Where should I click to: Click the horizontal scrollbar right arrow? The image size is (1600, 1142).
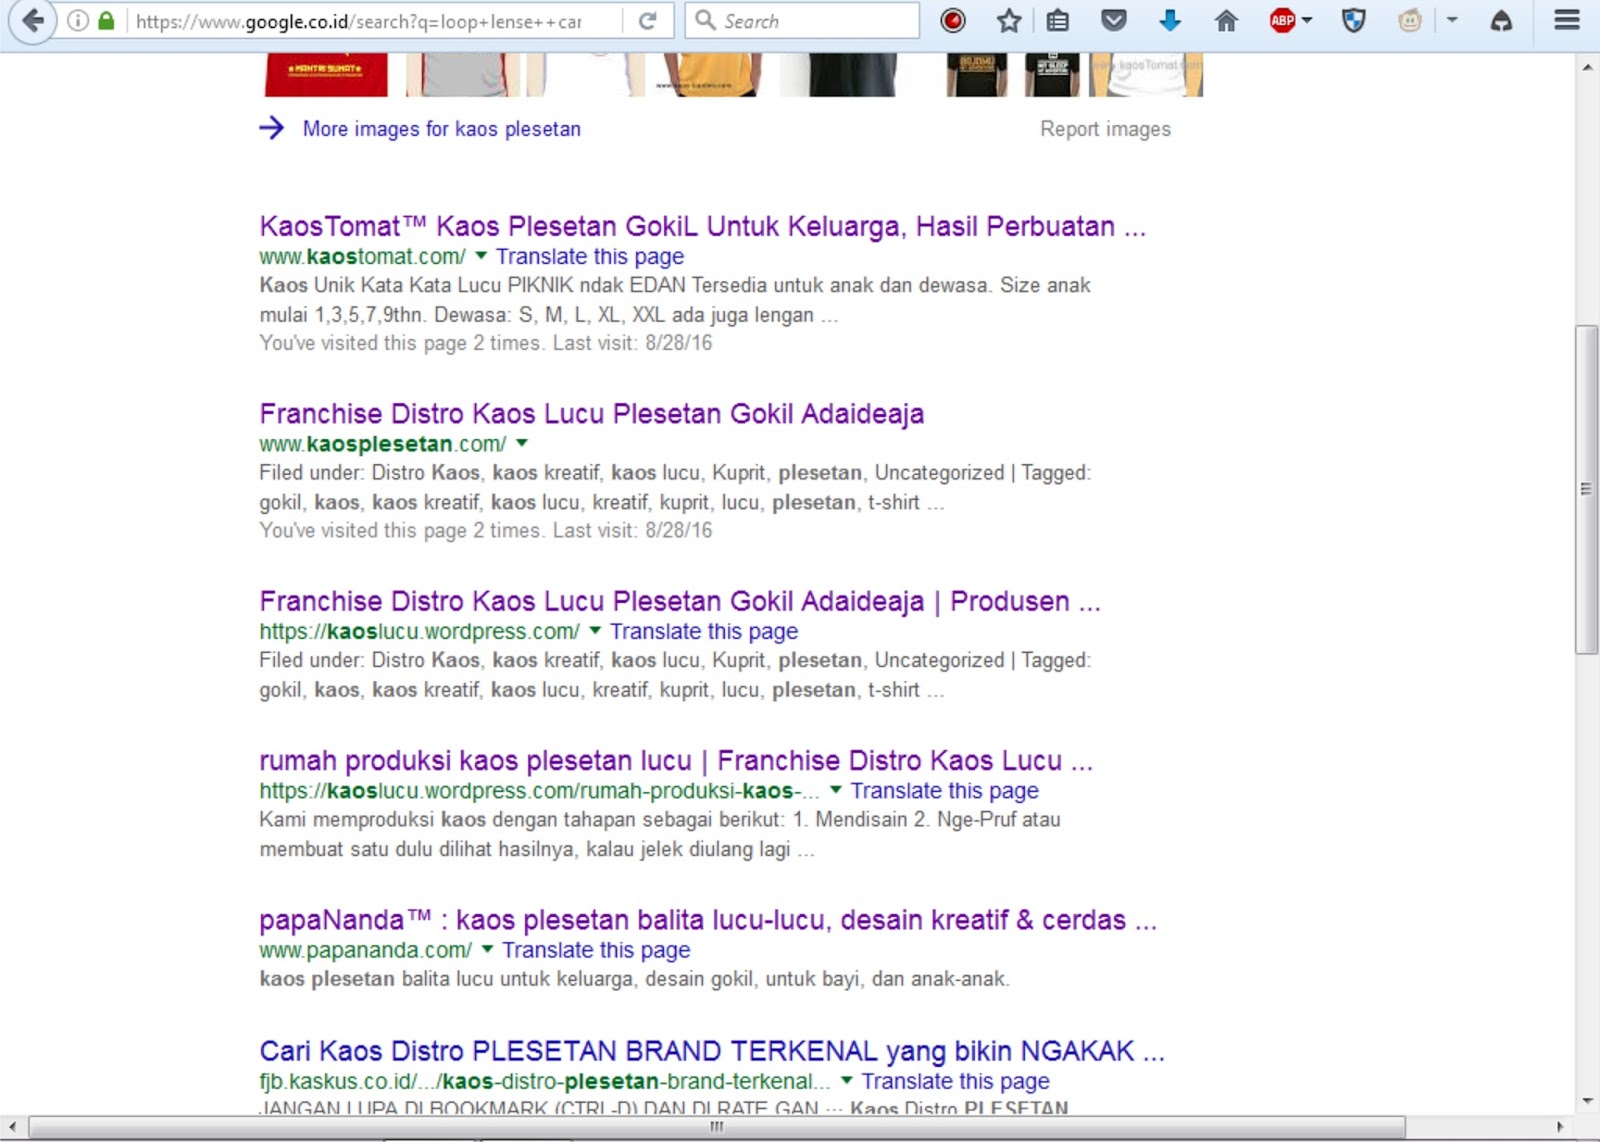point(1560,1127)
